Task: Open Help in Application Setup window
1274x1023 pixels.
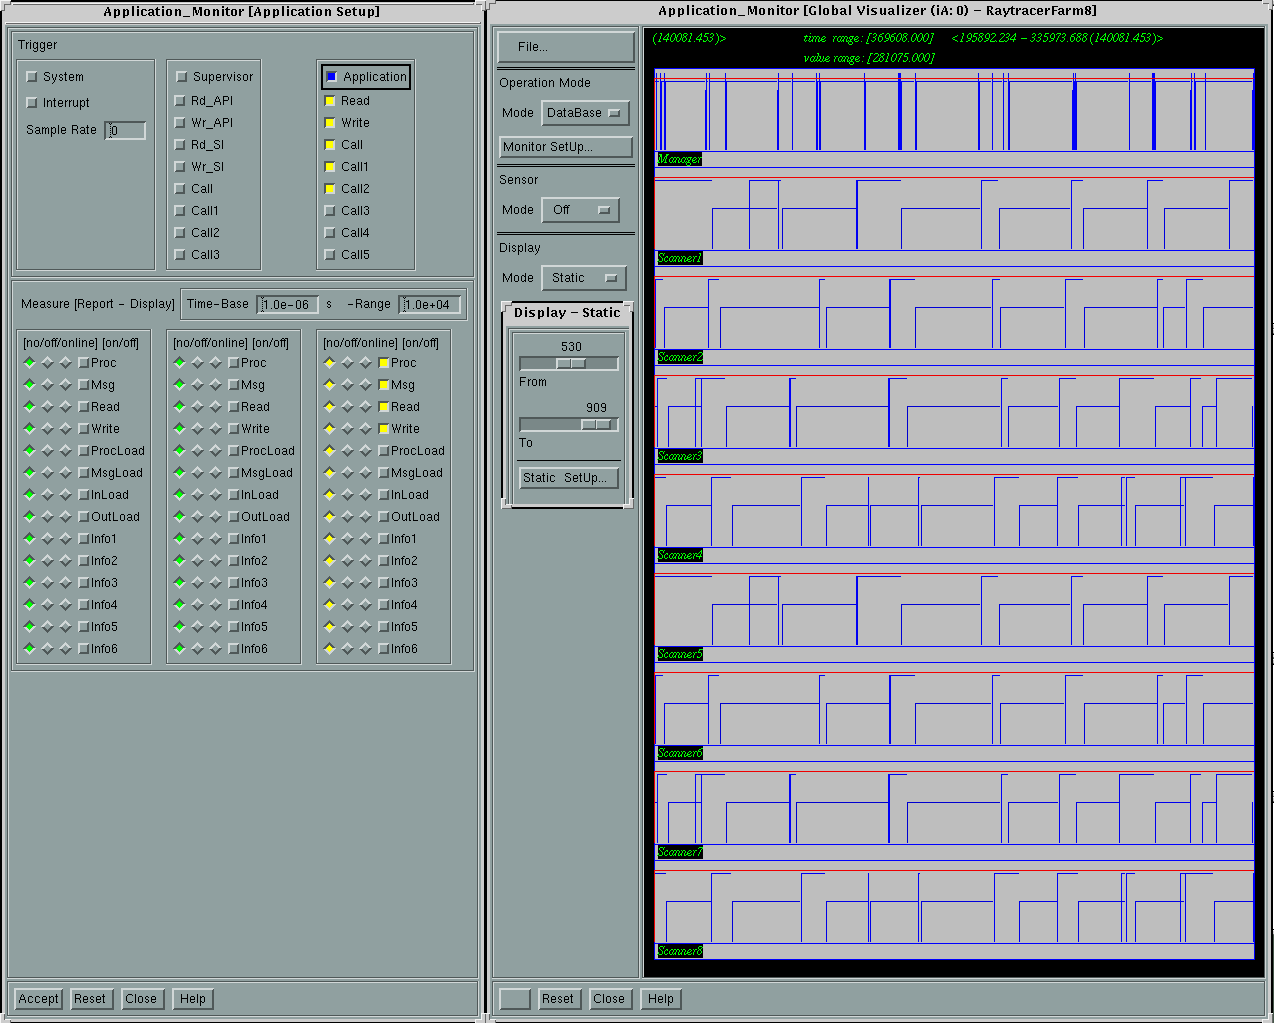Action: click(x=193, y=999)
